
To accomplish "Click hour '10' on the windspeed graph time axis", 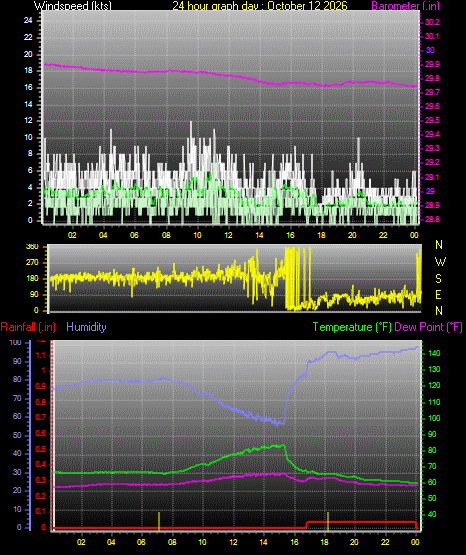I will [x=197, y=235].
